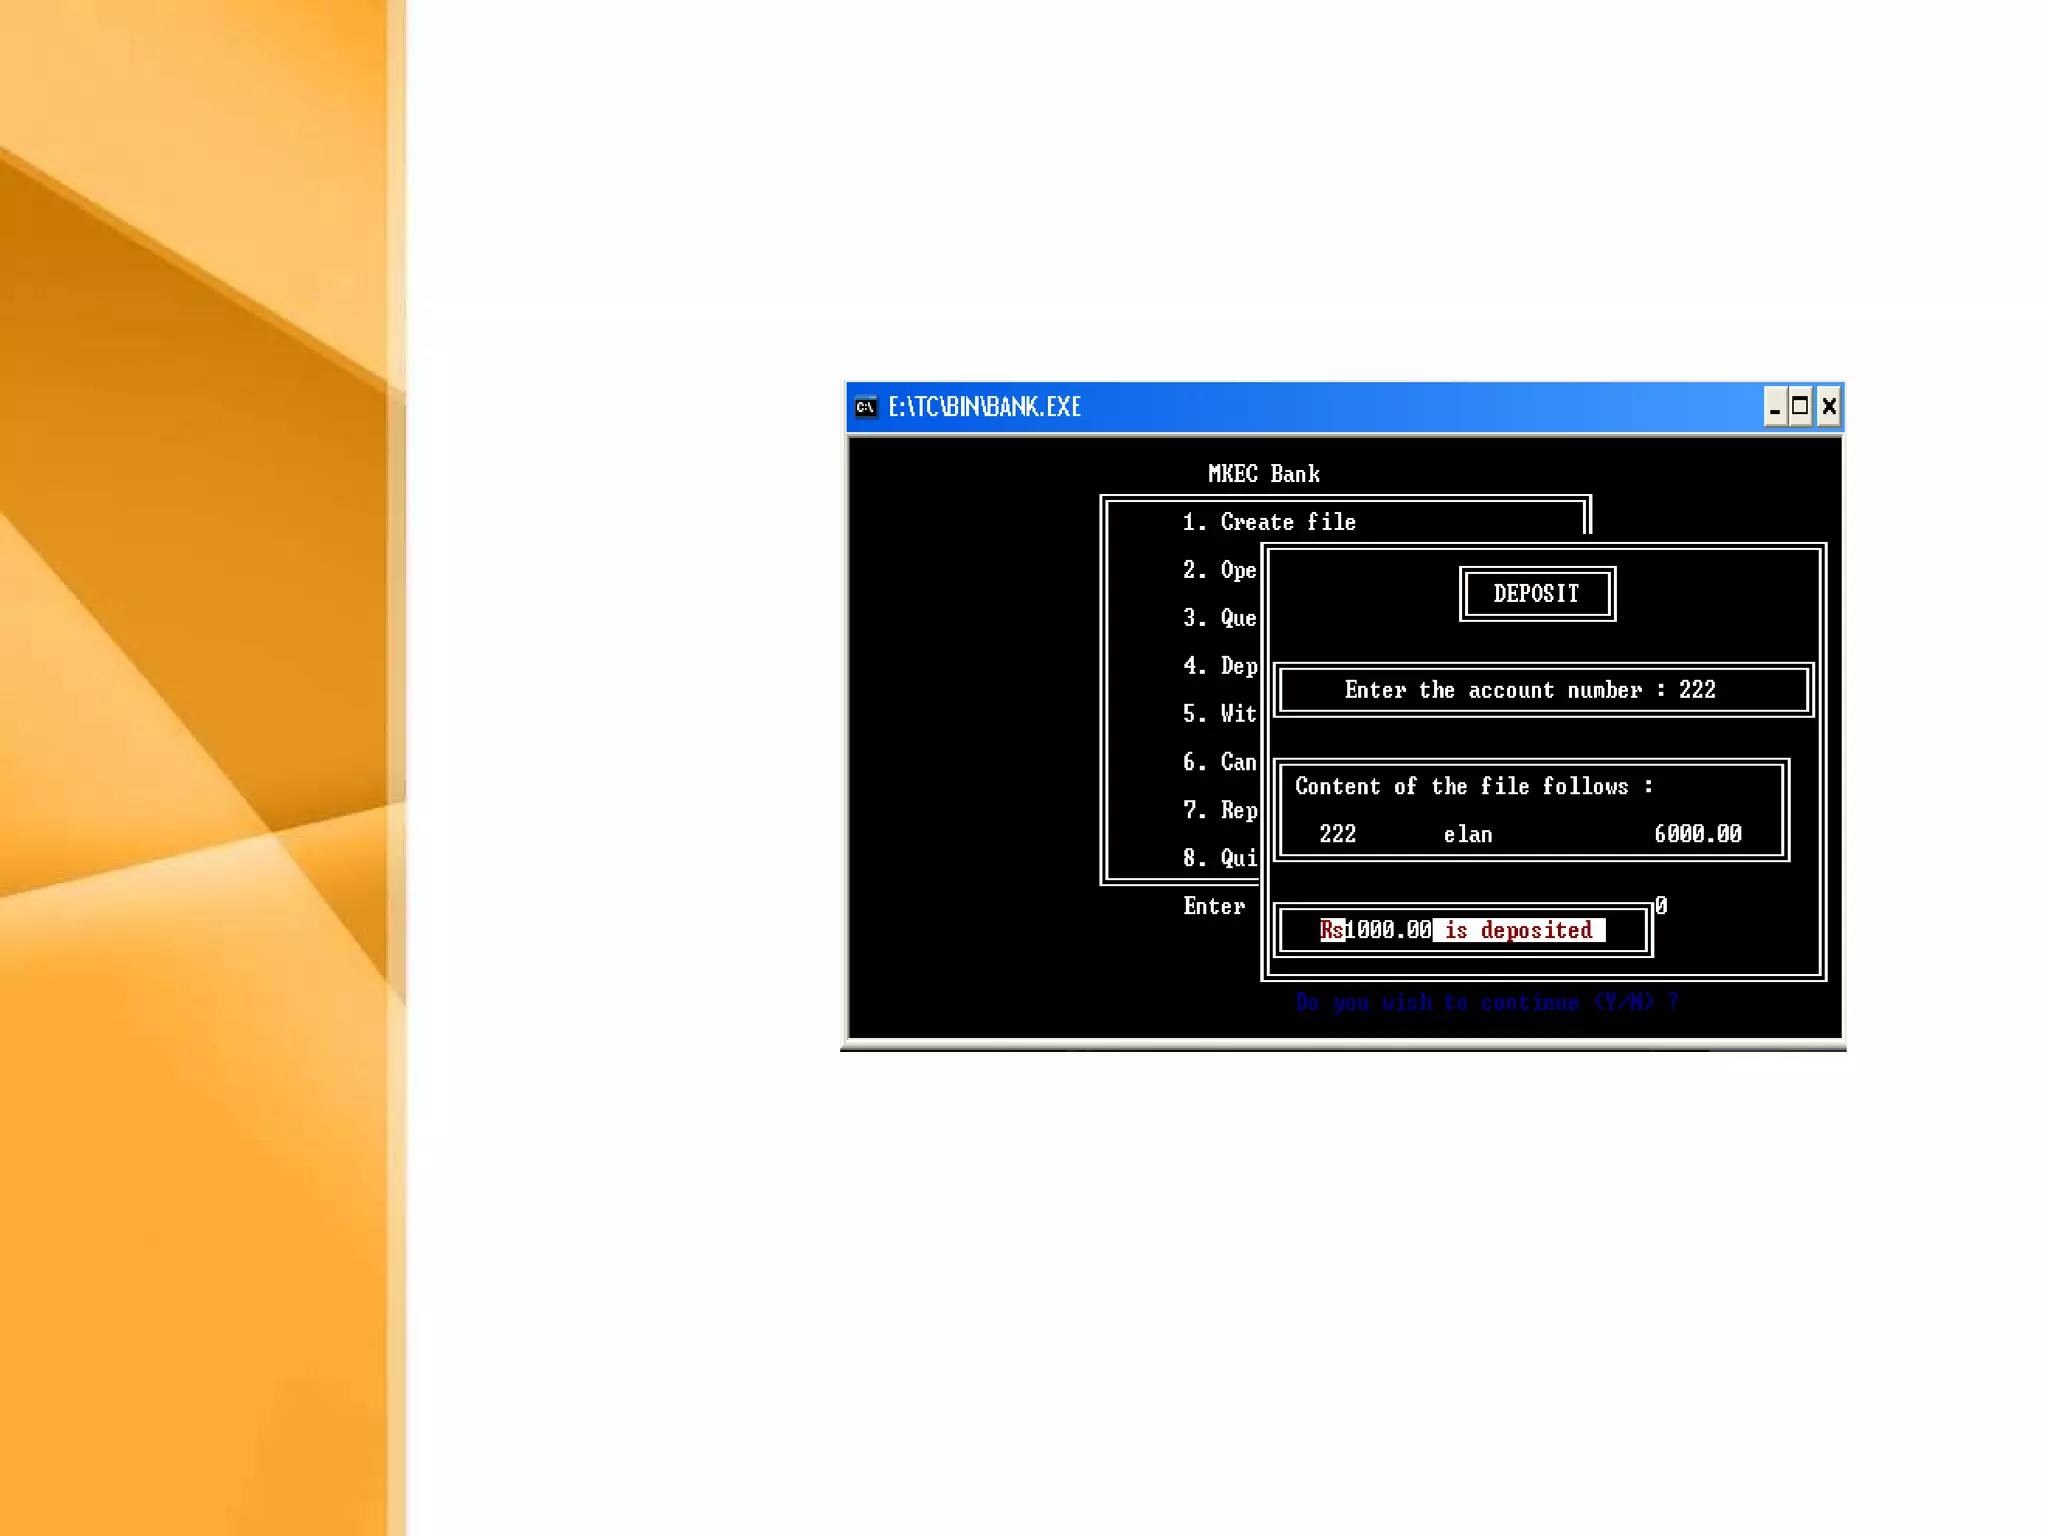
Task: Click the Enter prompt below the menu
Action: pyautogui.click(x=1214, y=906)
